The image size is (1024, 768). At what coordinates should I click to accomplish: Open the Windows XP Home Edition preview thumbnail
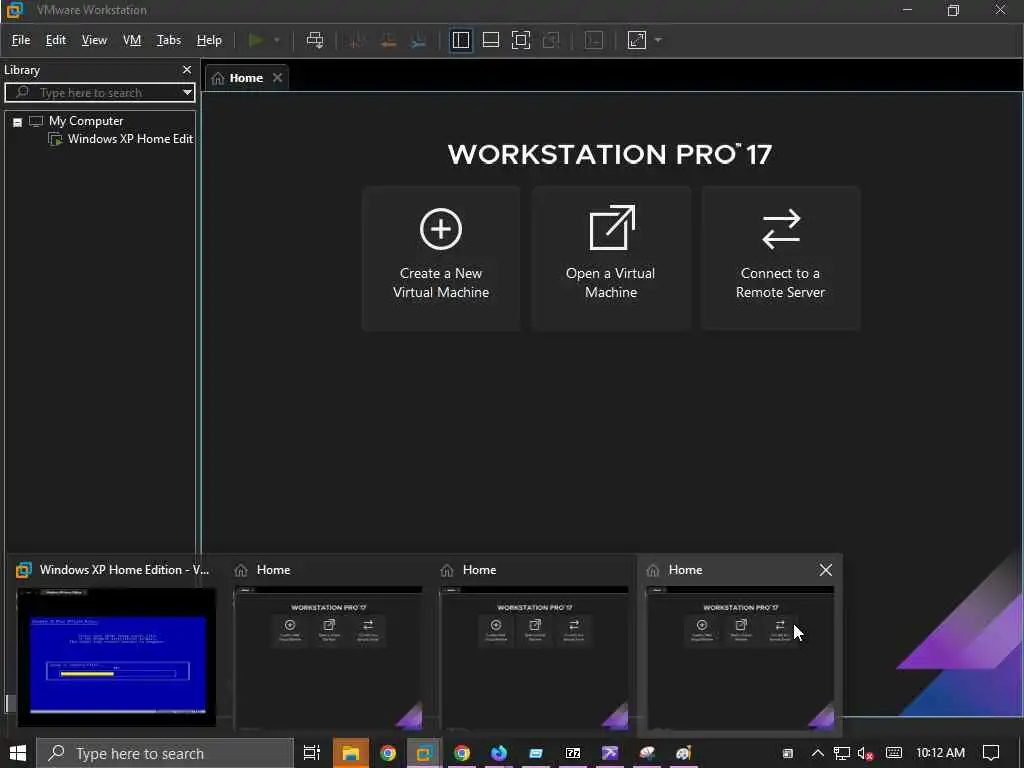coord(117,656)
